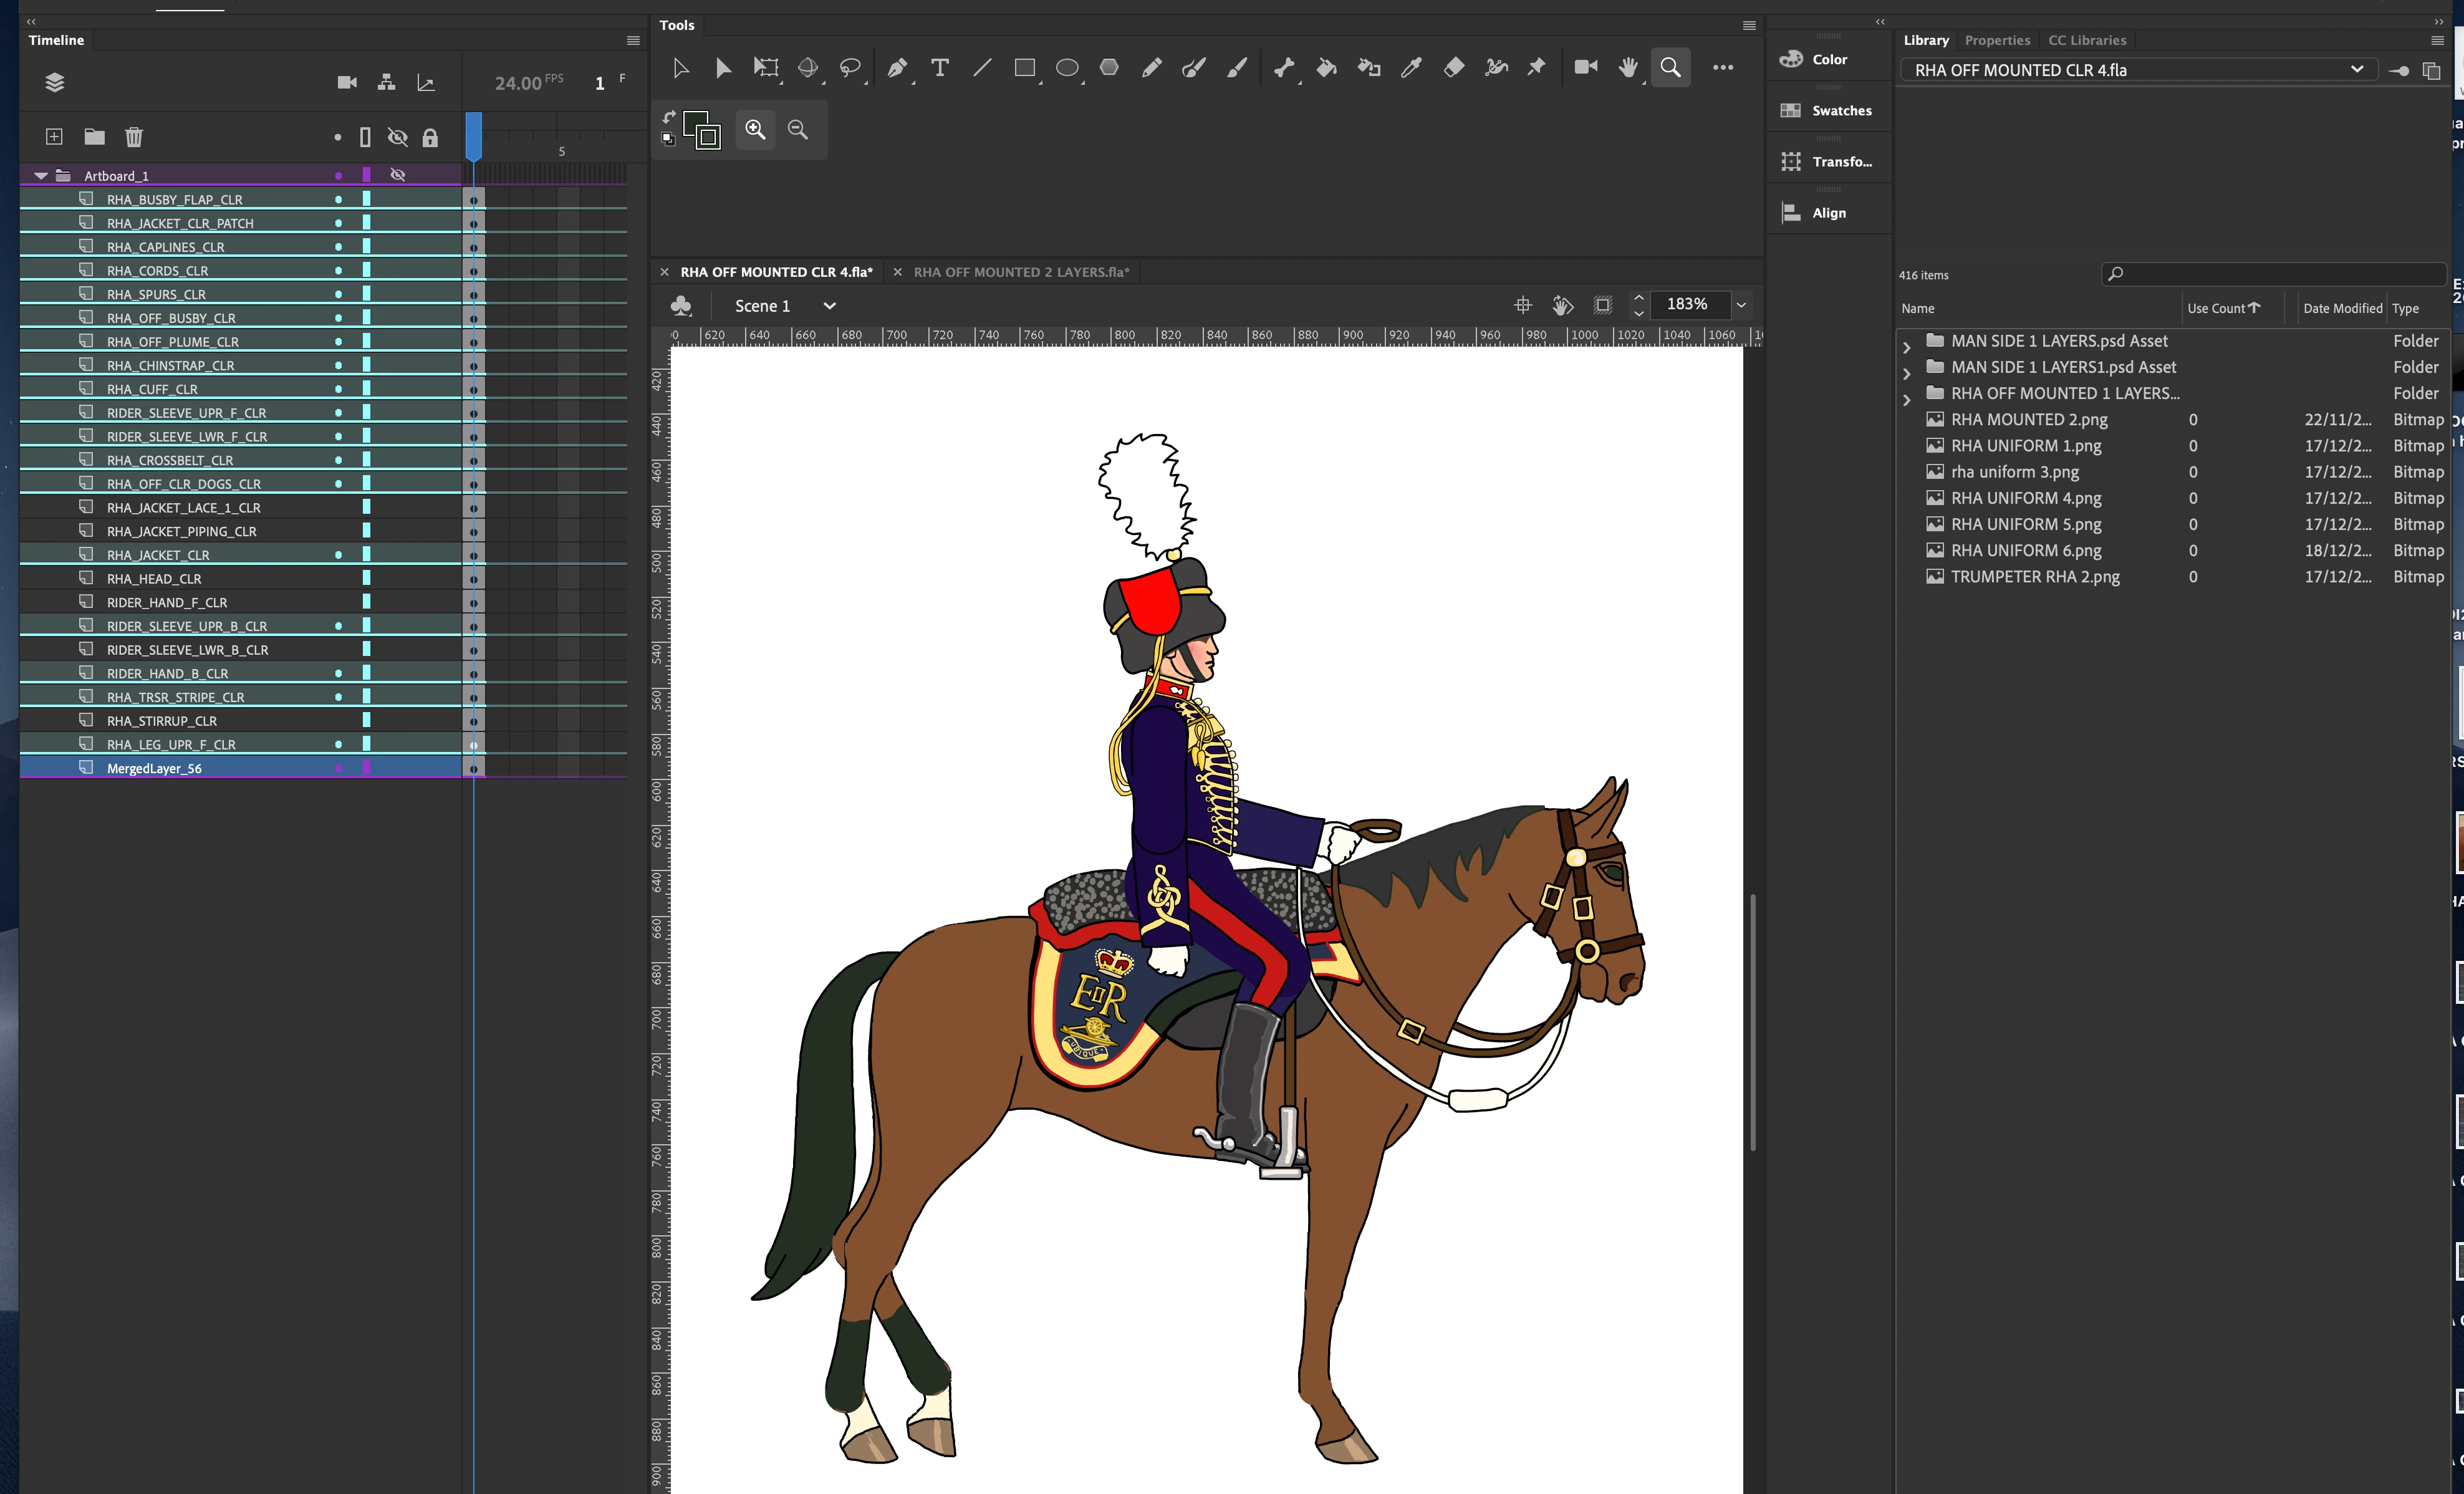Activate the Hand tool
The image size is (2464, 1494).
(x=1628, y=68)
